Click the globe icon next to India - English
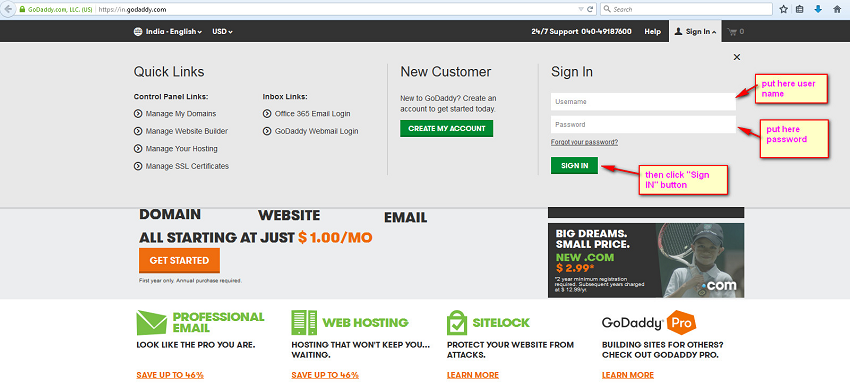This screenshot has height=389, width=850. click(x=138, y=31)
